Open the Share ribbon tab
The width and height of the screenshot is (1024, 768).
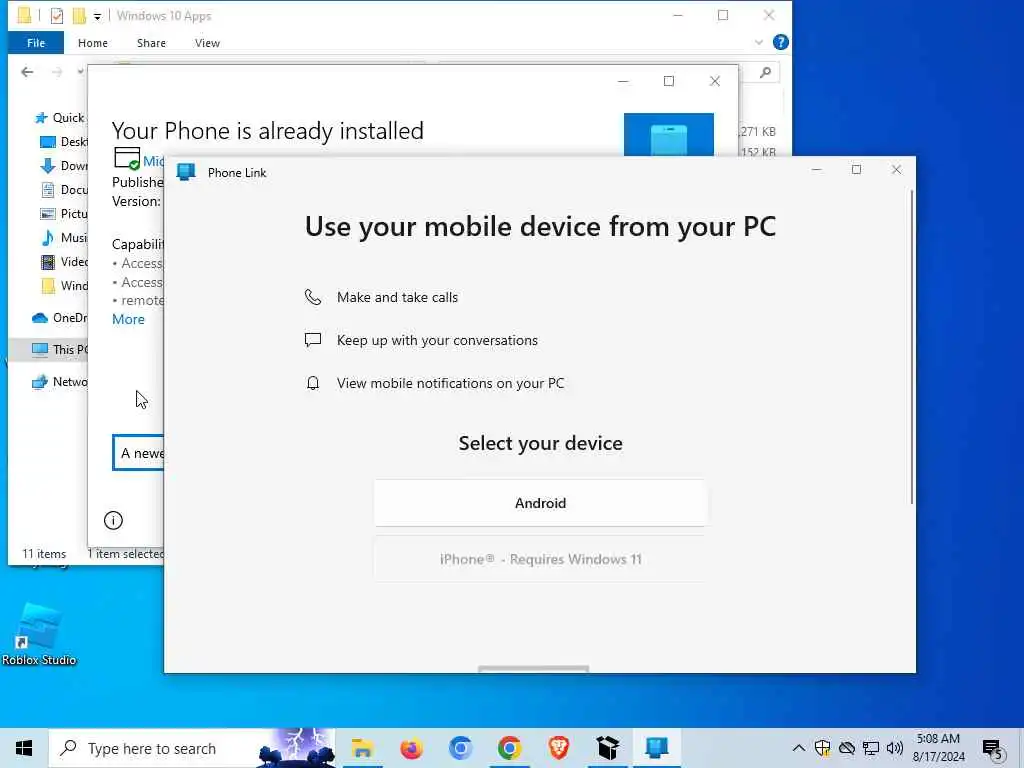pyautogui.click(x=151, y=43)
